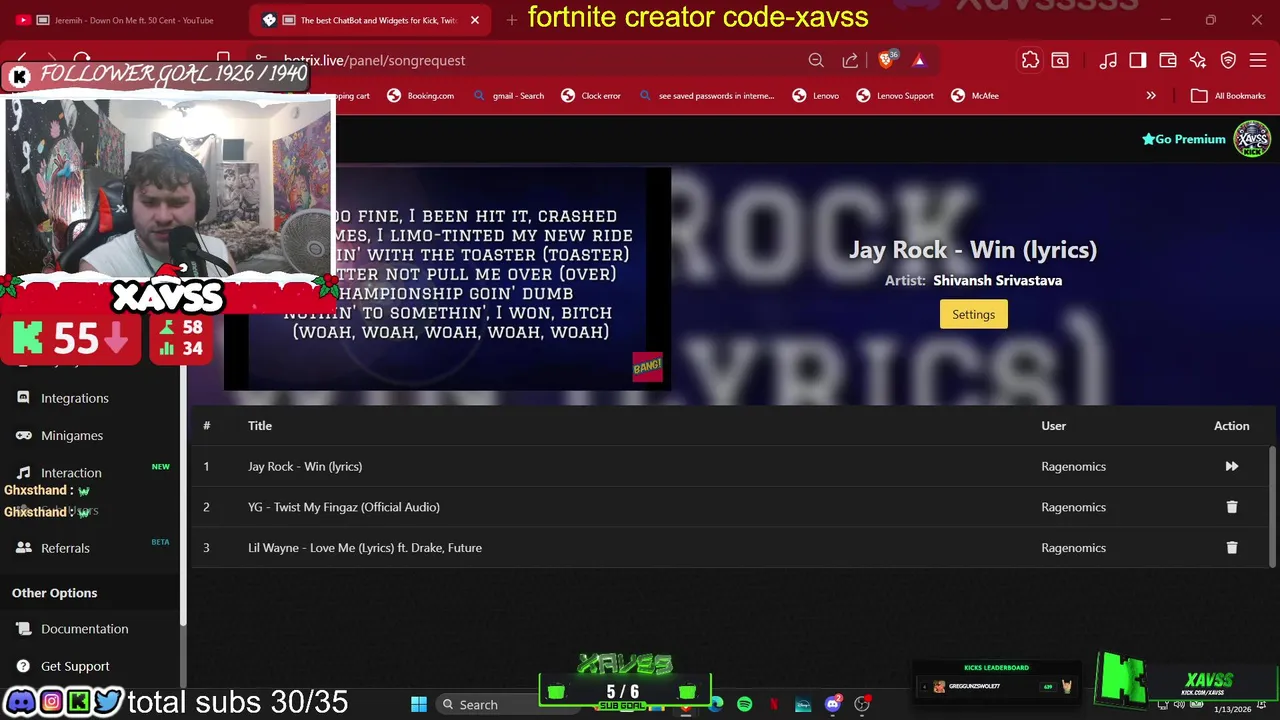The height and width of the screenshot is (720, 1280).
Task: Toggle the browser sidebar panel icon
Action: 1138,60
